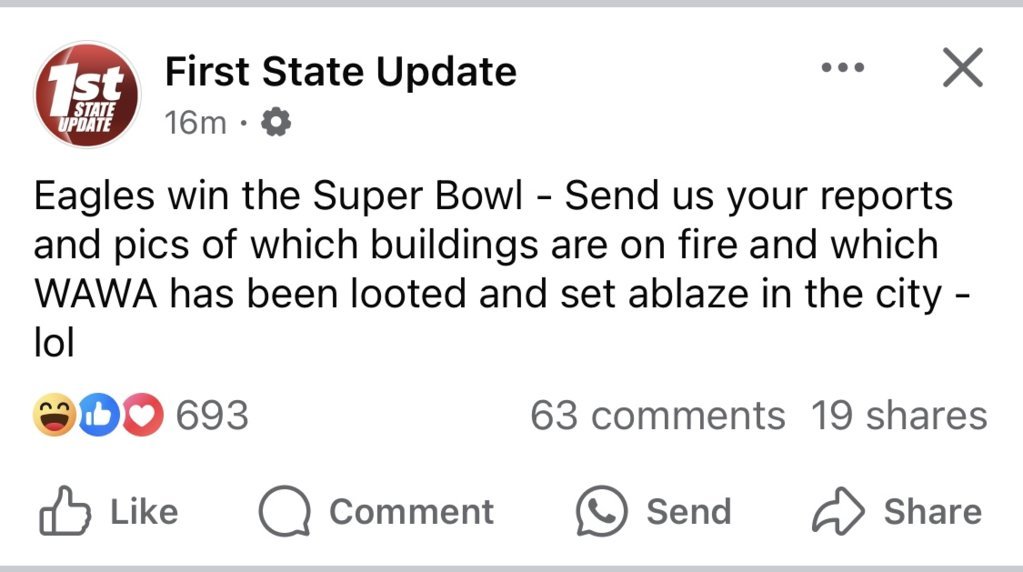
Task: View the 19 shares list
Action: 899,415
